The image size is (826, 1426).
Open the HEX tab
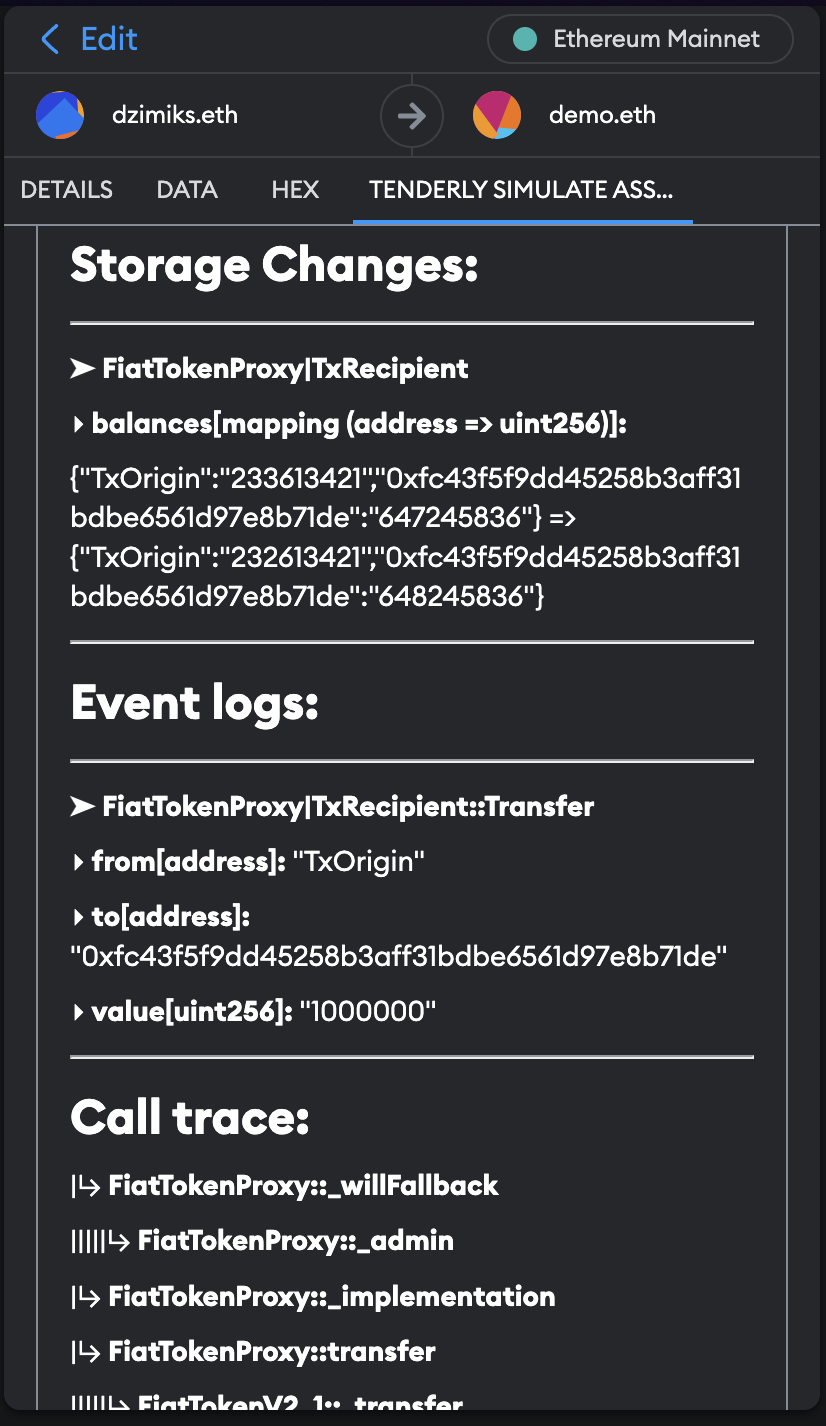click(294, 190)
